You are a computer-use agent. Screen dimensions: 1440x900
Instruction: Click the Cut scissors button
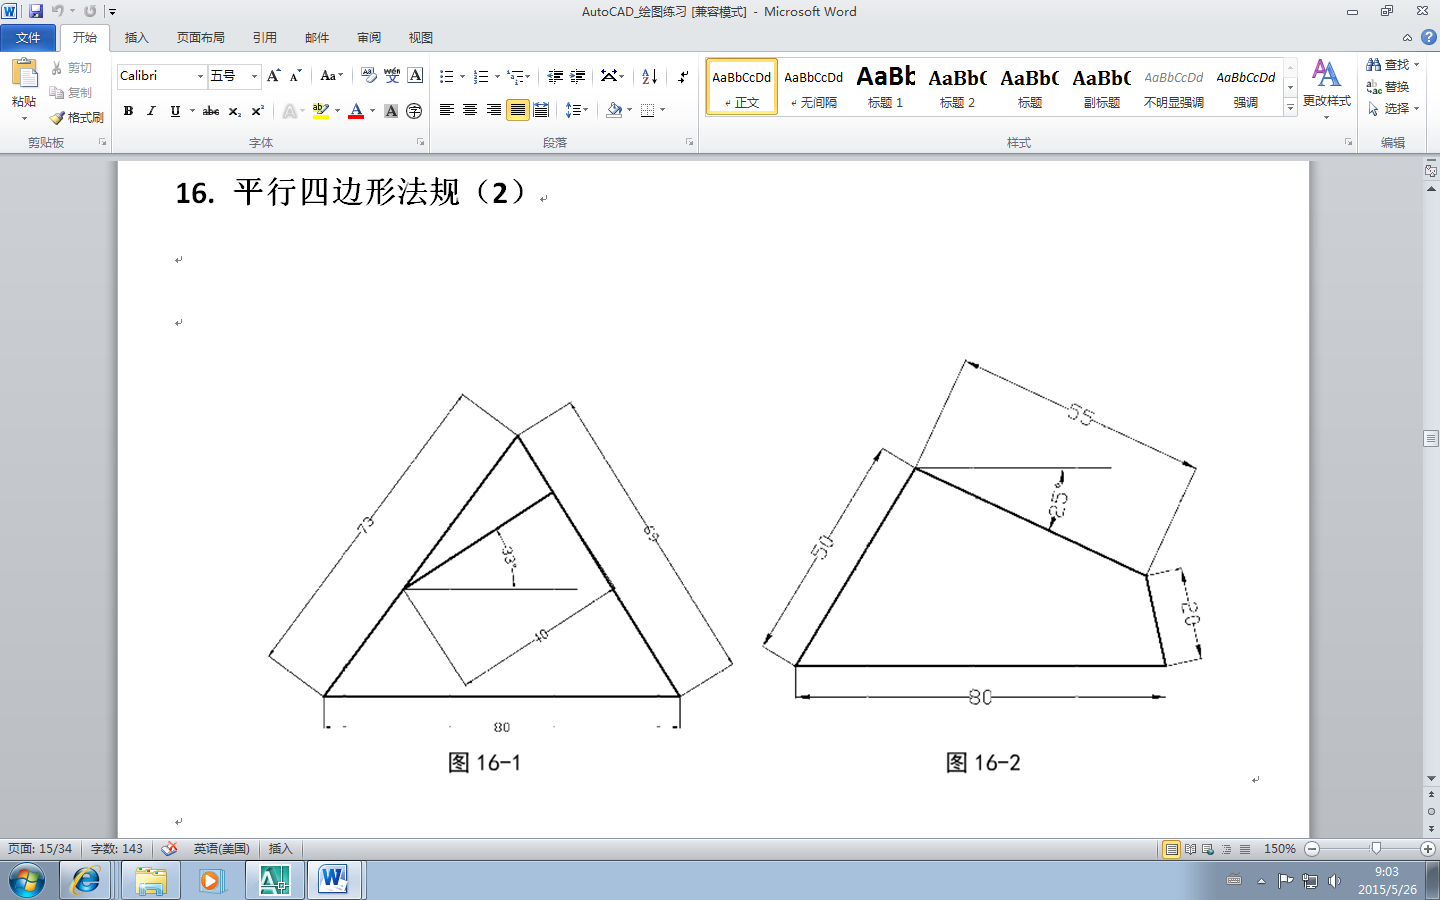(x=71, y=68)
